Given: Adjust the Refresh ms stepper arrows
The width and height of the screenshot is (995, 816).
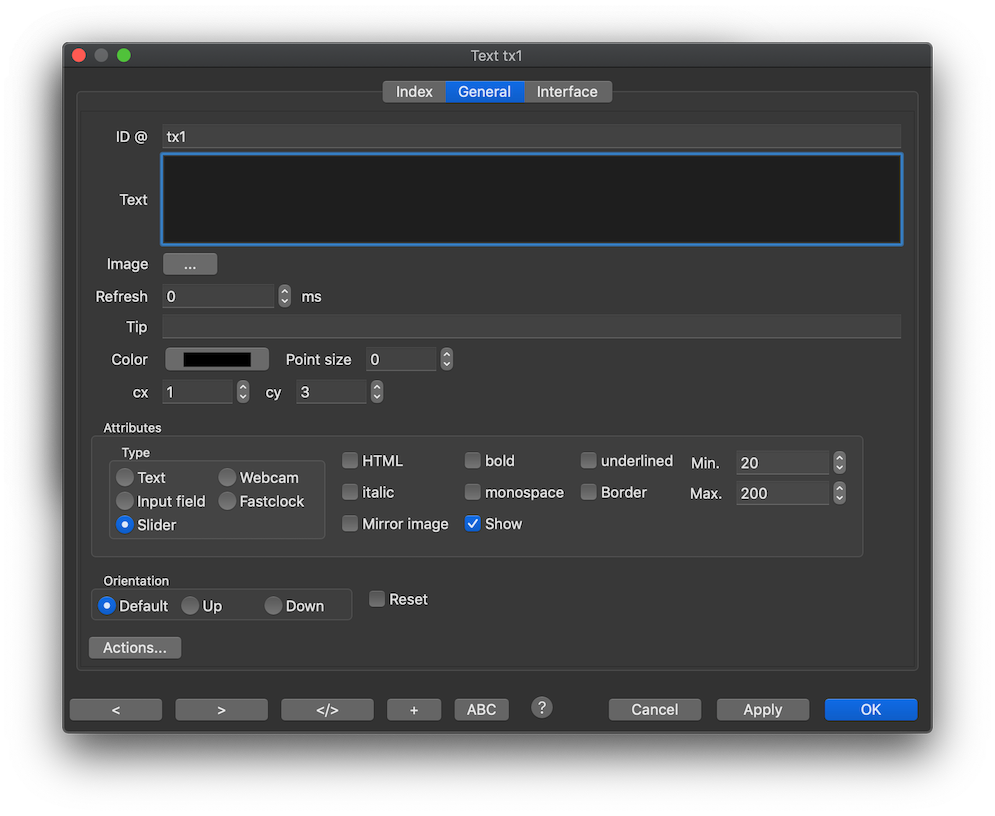Looking at the screenshot, I should tap(285, 296).
